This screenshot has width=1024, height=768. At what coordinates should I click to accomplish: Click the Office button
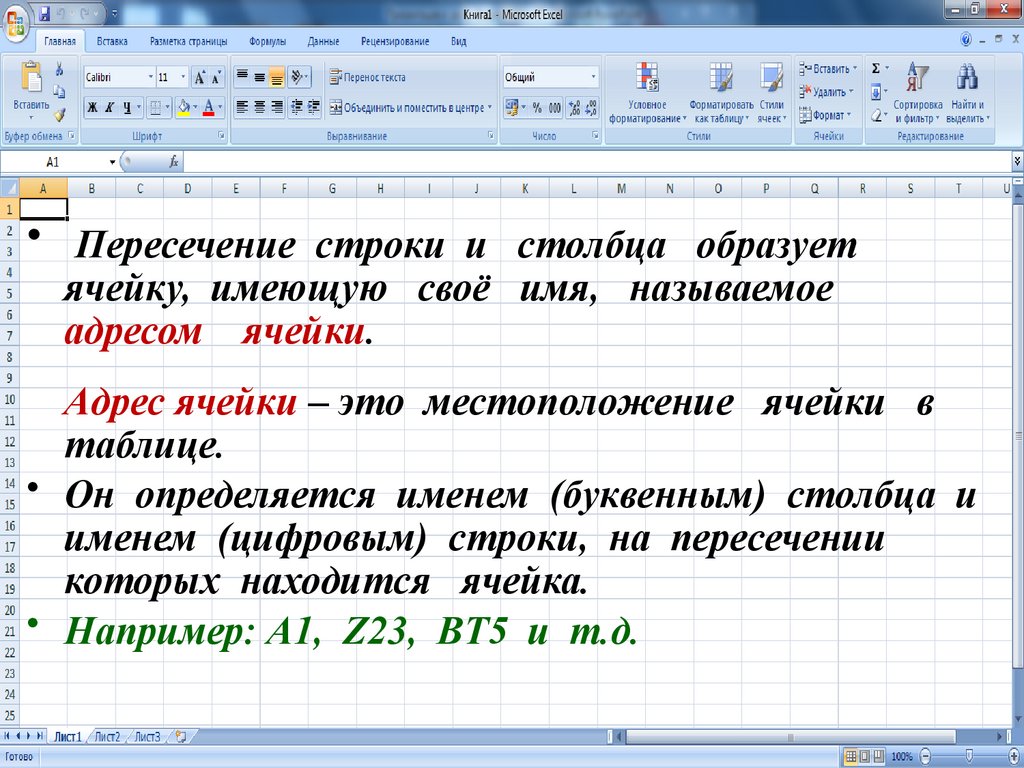pyautogui.click(x=14, y=24)
